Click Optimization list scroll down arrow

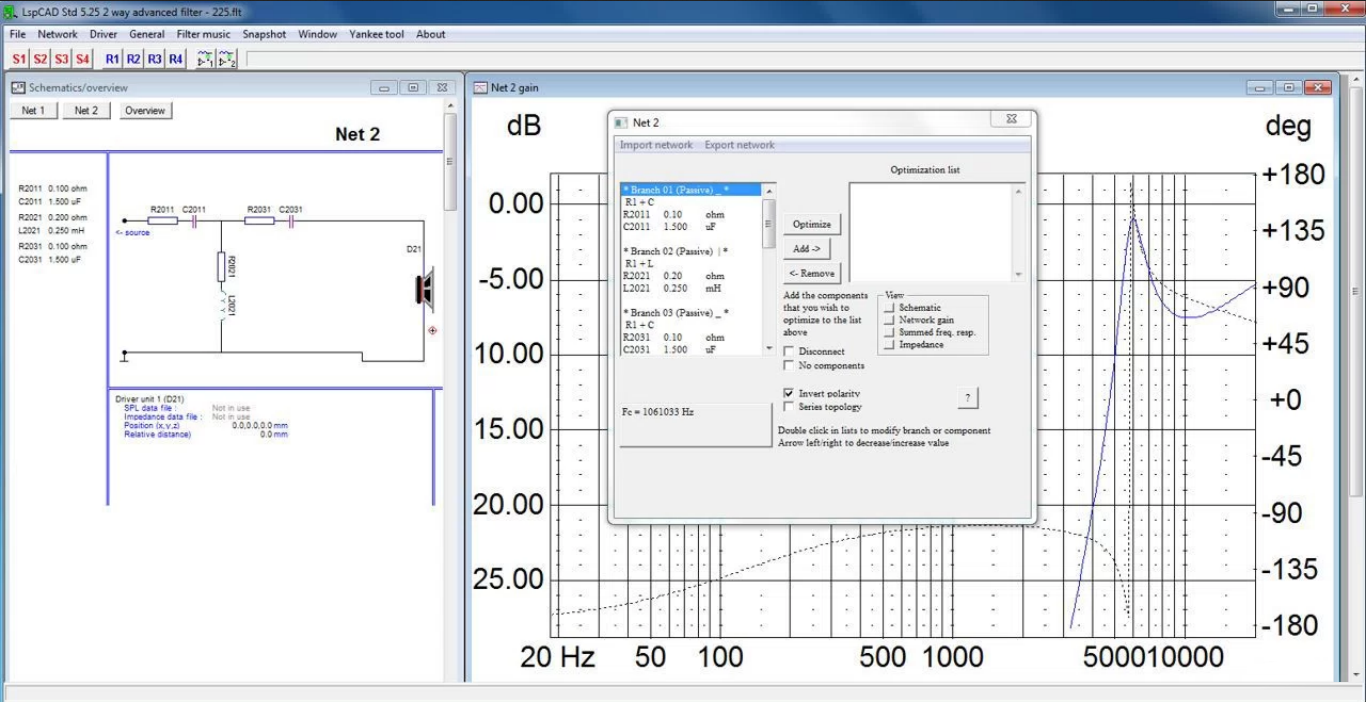point(1018,274)
